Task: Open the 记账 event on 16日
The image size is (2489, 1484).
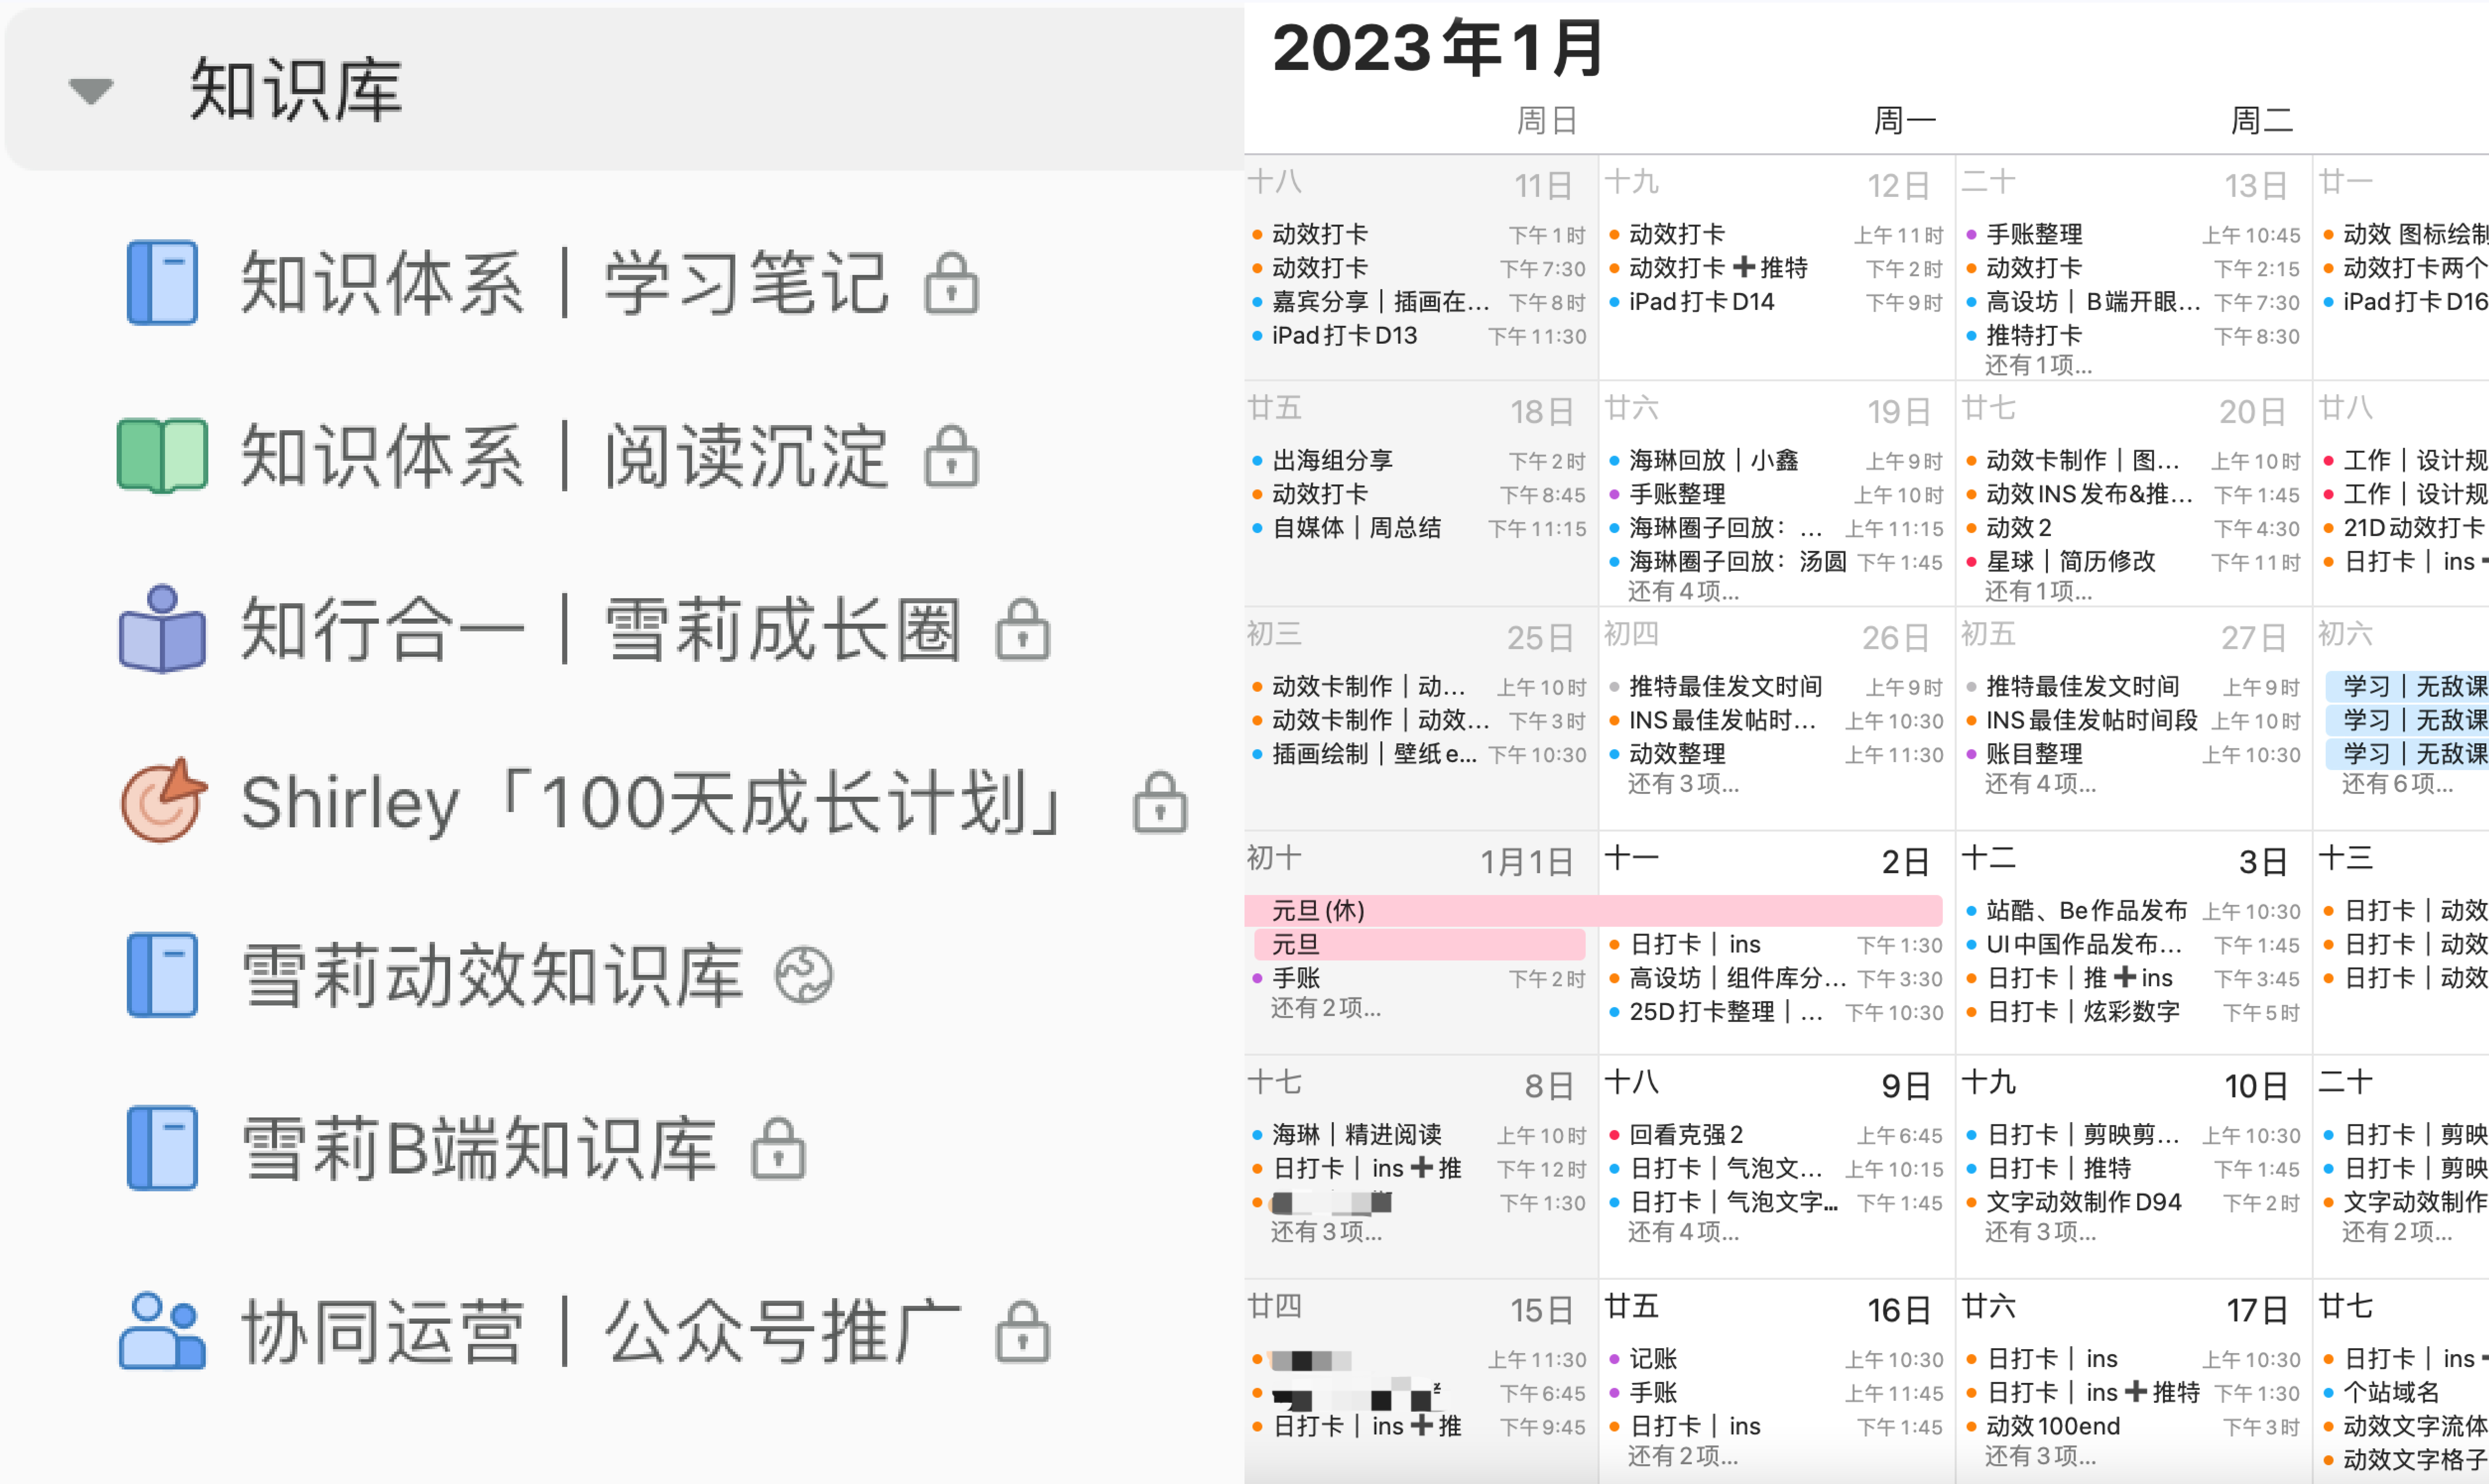Action: (1777, 1359)
